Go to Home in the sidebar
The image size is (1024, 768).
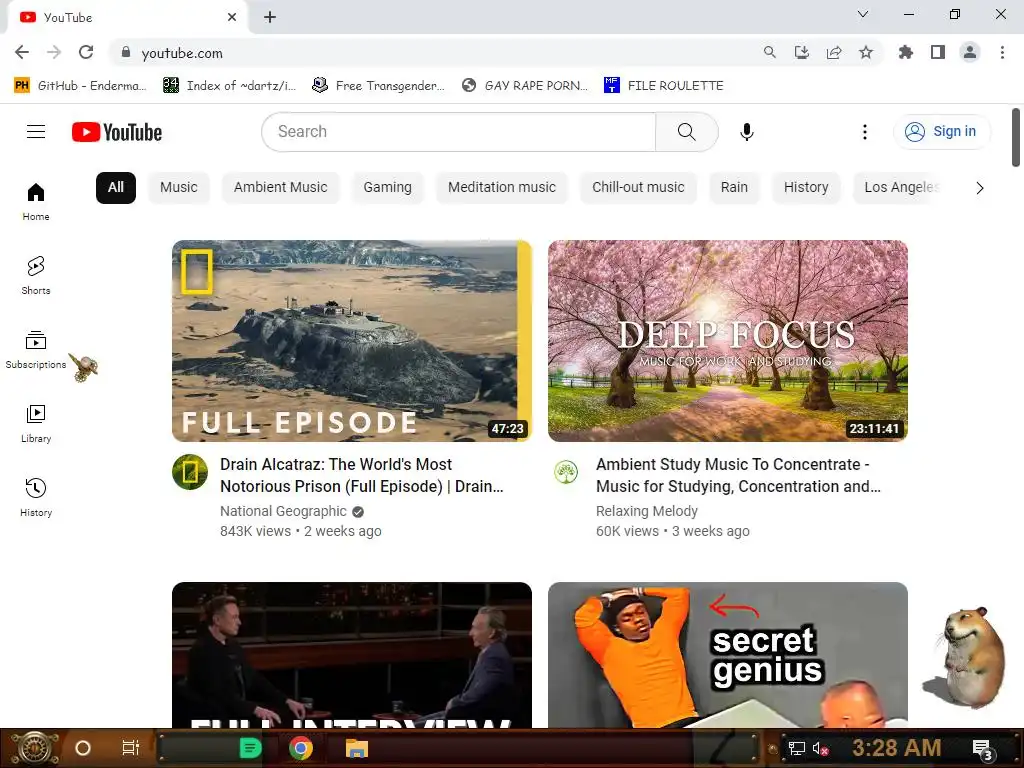(x=36, y=202)
